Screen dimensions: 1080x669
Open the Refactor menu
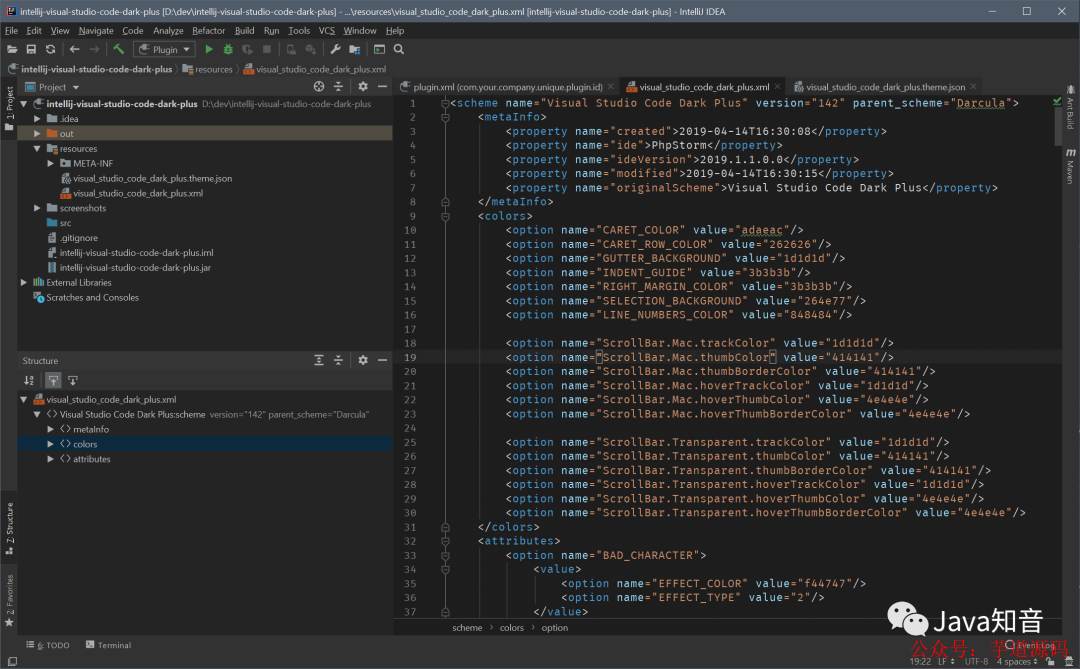(208, 31)
